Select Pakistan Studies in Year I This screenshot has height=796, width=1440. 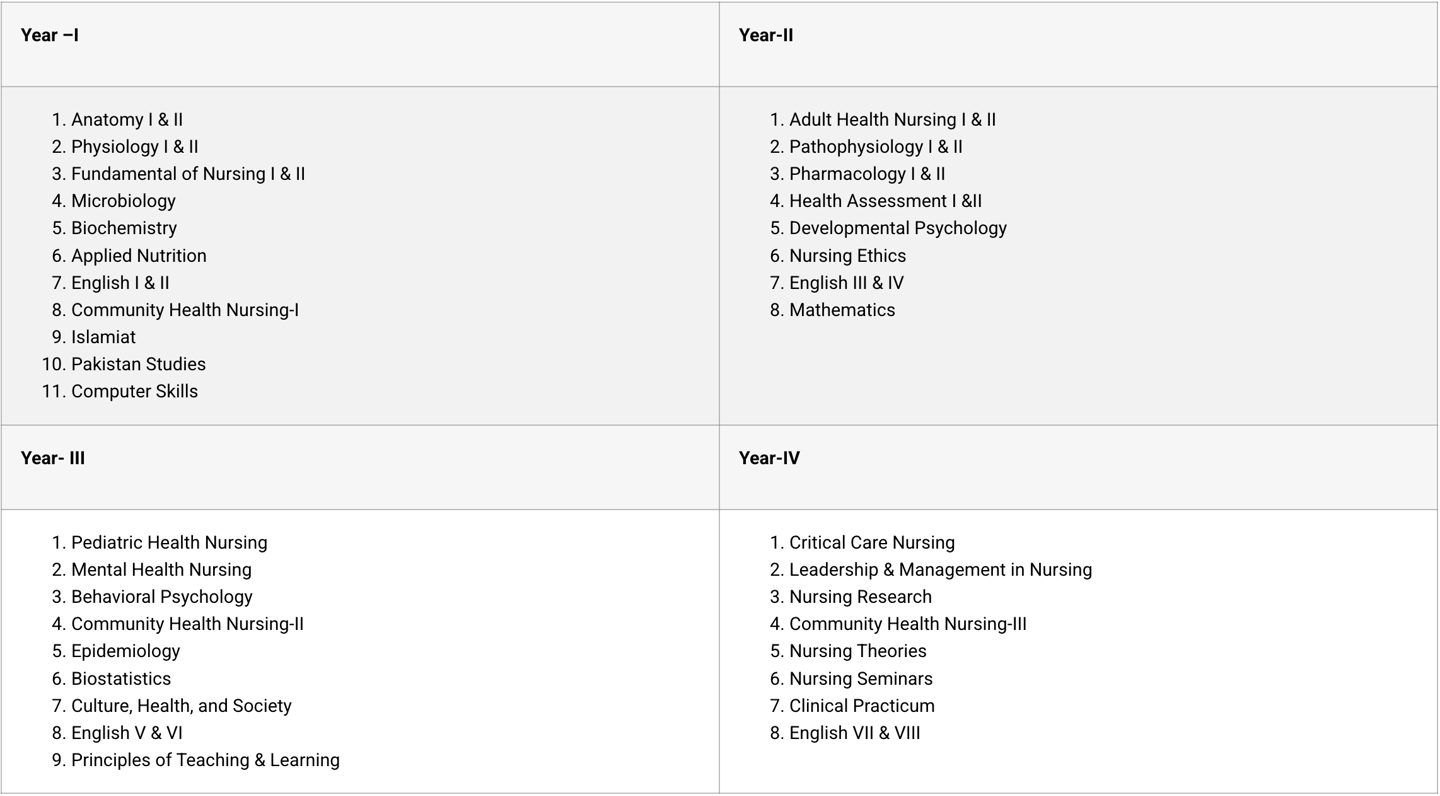138,365
